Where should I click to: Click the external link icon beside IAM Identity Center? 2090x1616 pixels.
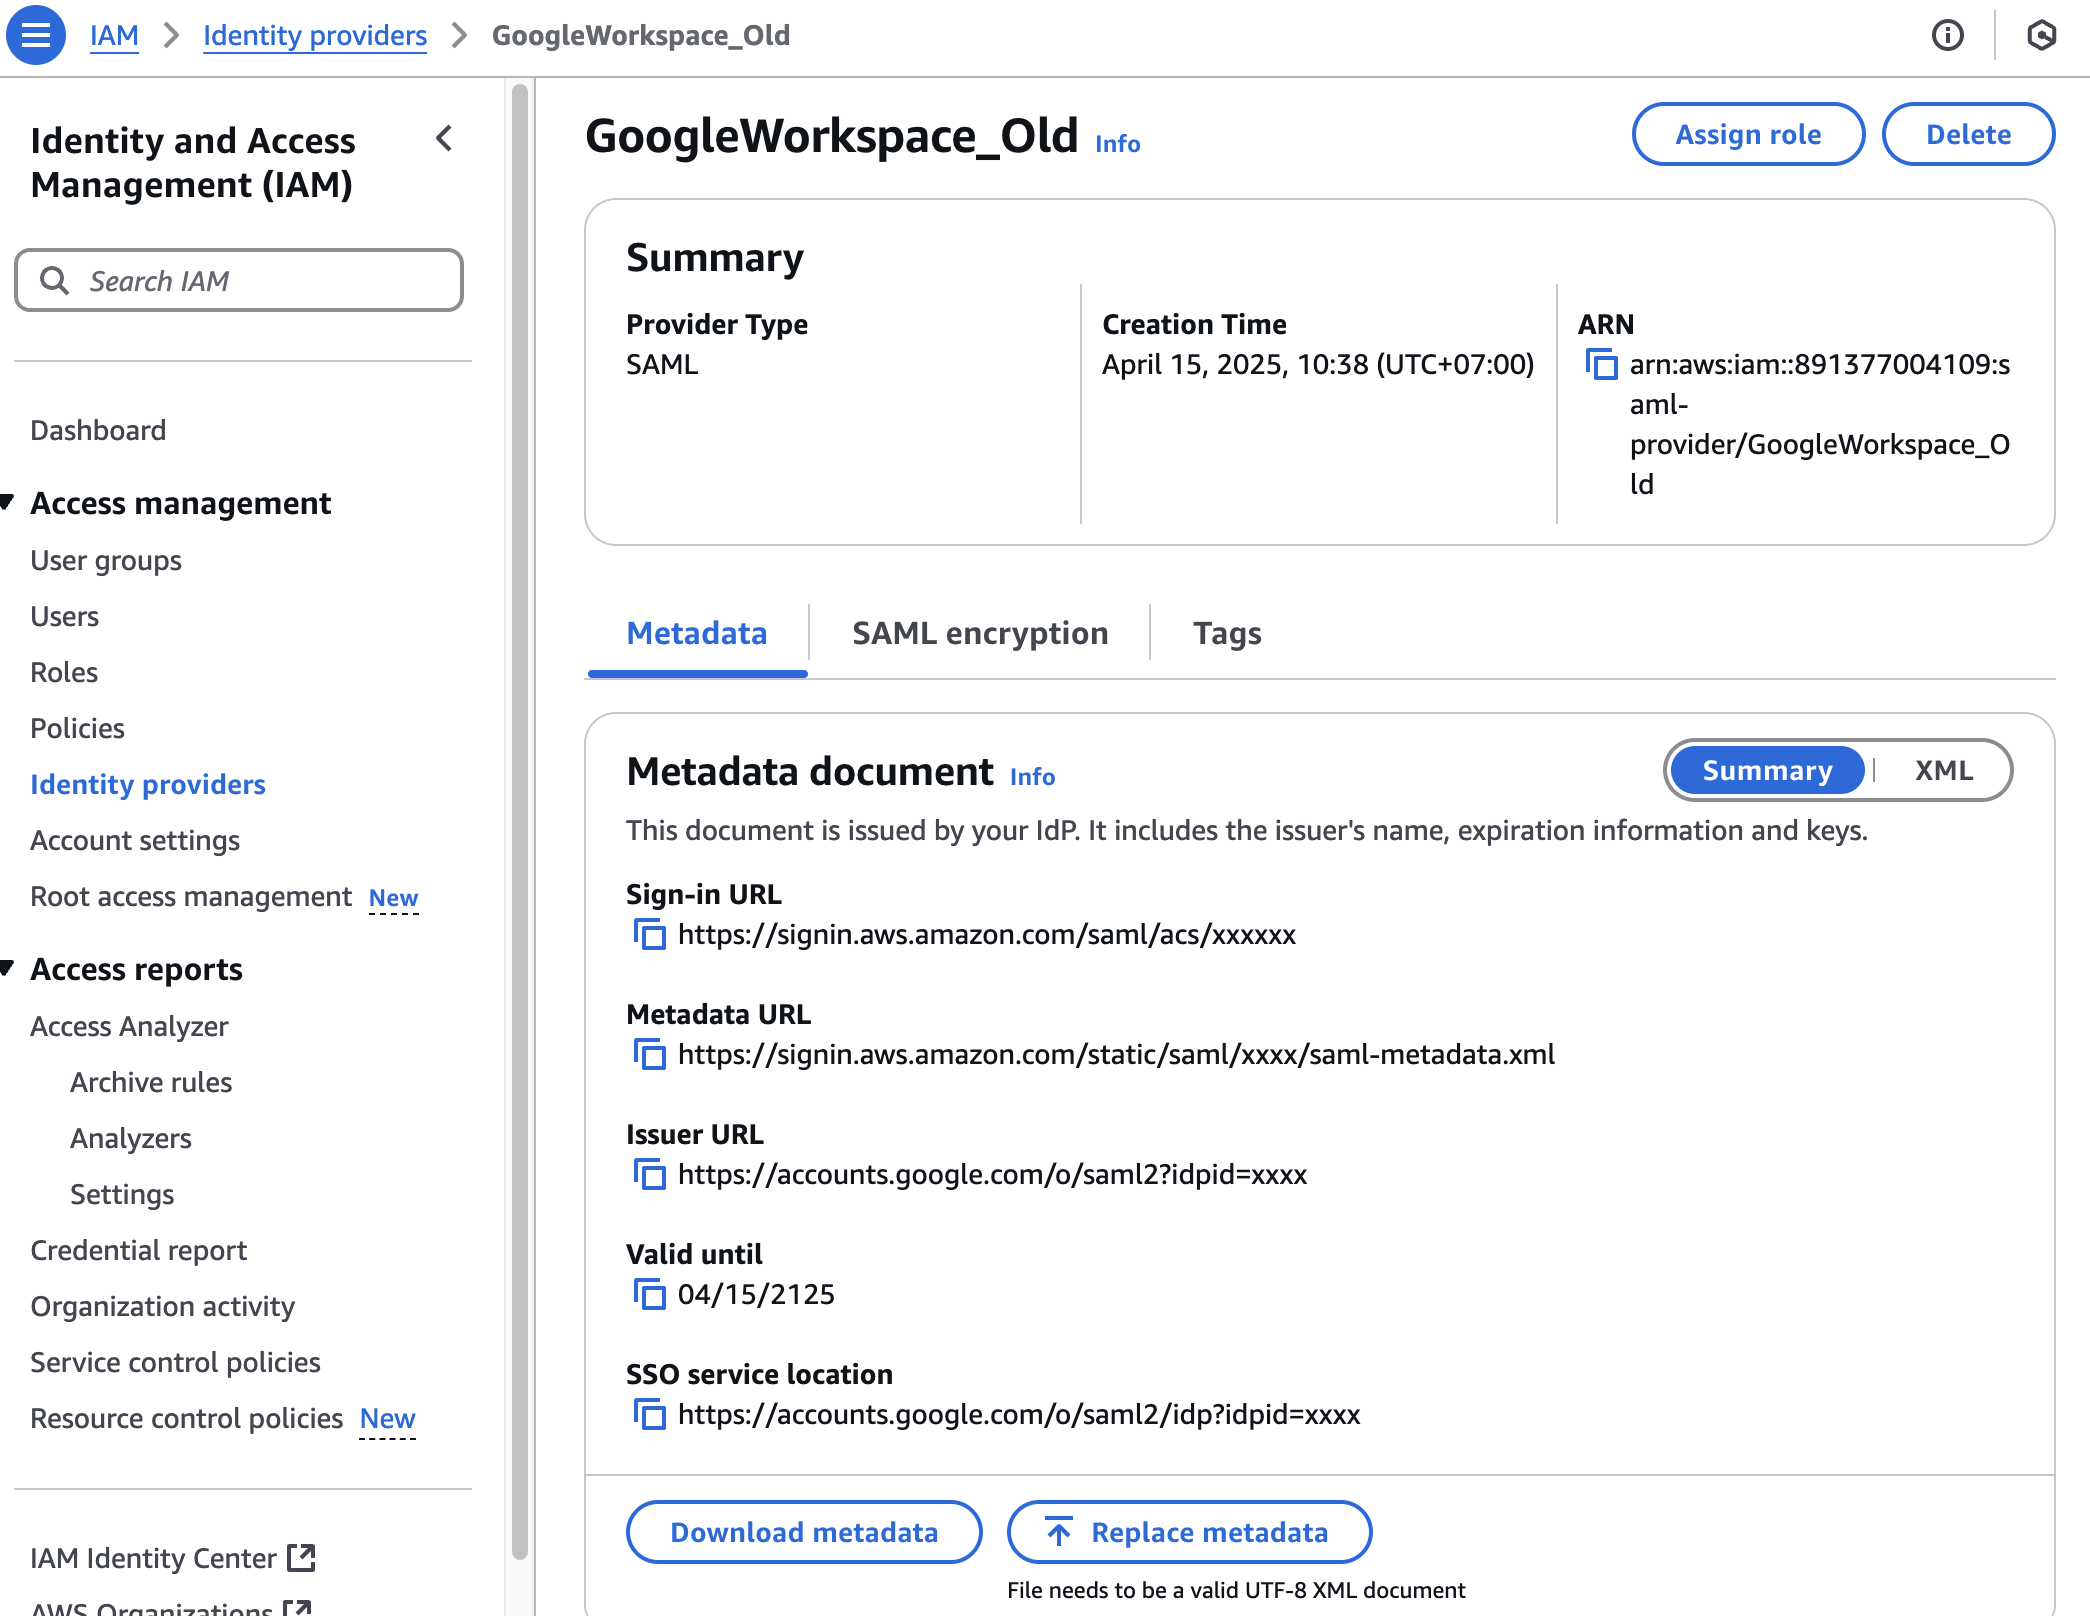(301, 1557)
